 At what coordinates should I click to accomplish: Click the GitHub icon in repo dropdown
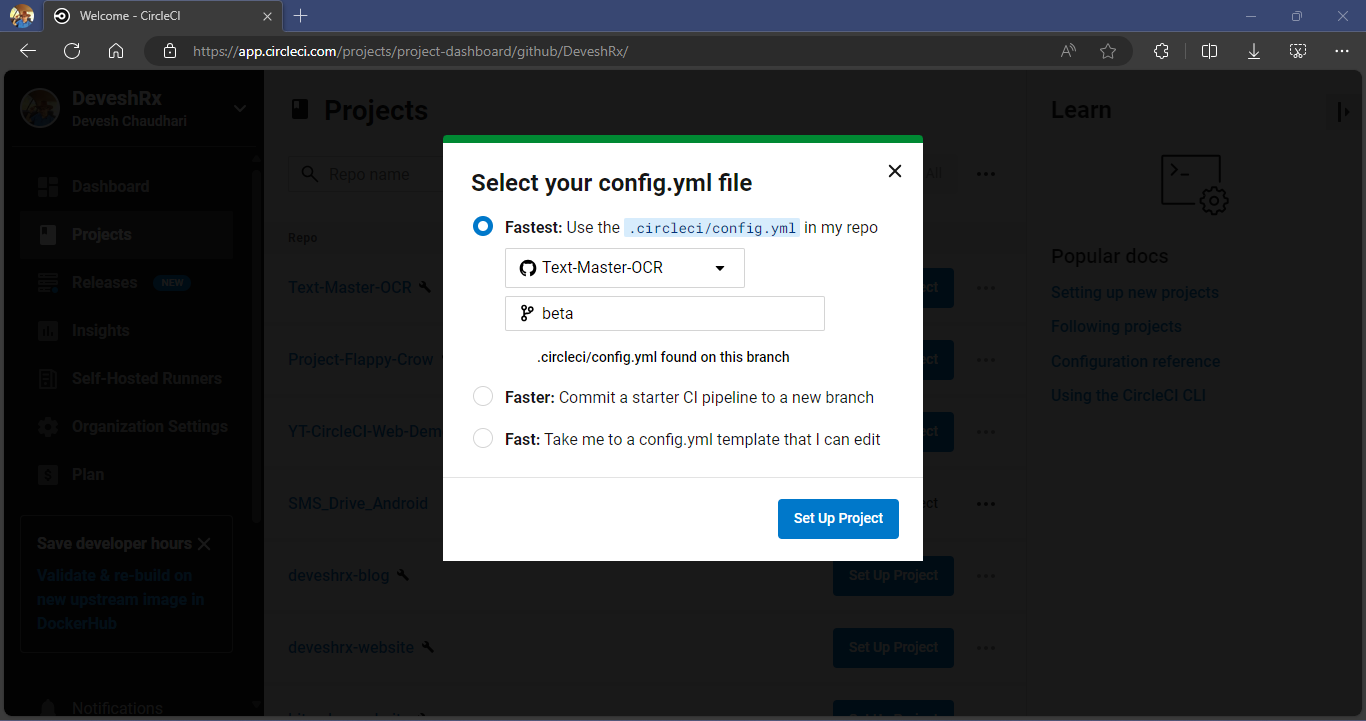pyautogui.click(x=528, y=268)
